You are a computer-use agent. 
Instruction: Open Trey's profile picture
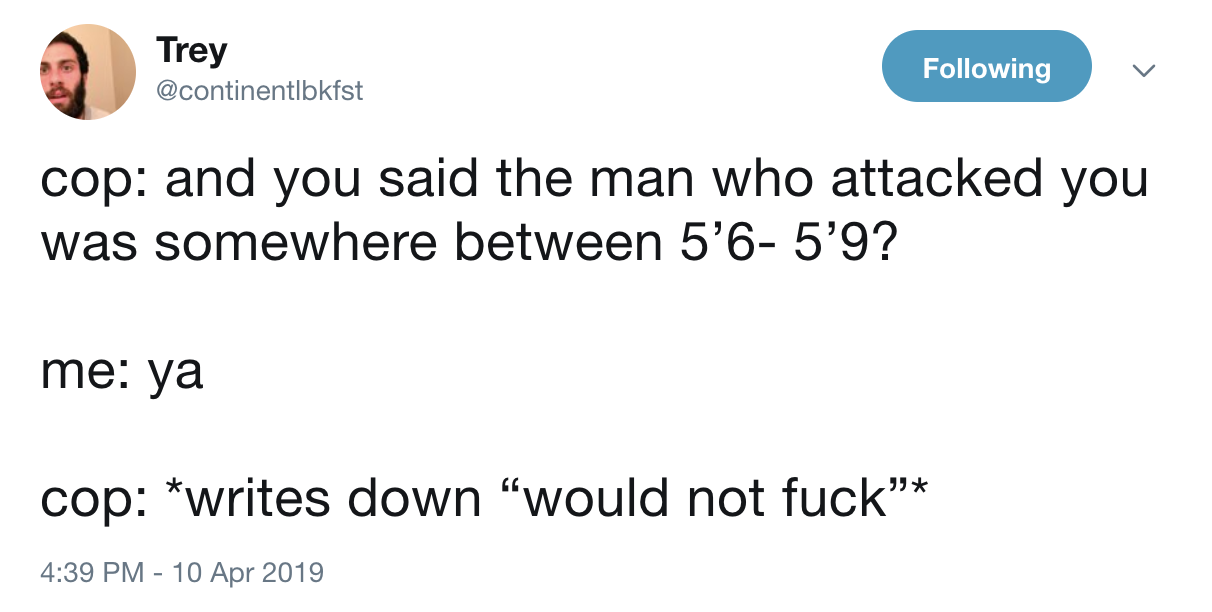pos(88,72)
